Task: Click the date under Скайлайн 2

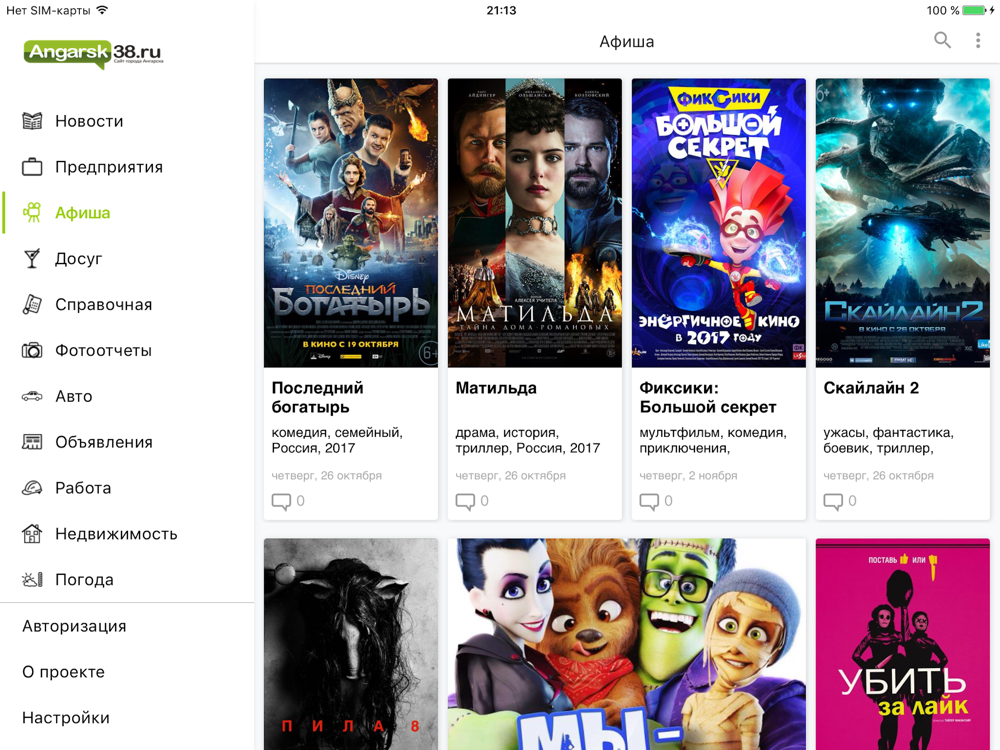Action: pyautogui.click(x=878, y=475)
